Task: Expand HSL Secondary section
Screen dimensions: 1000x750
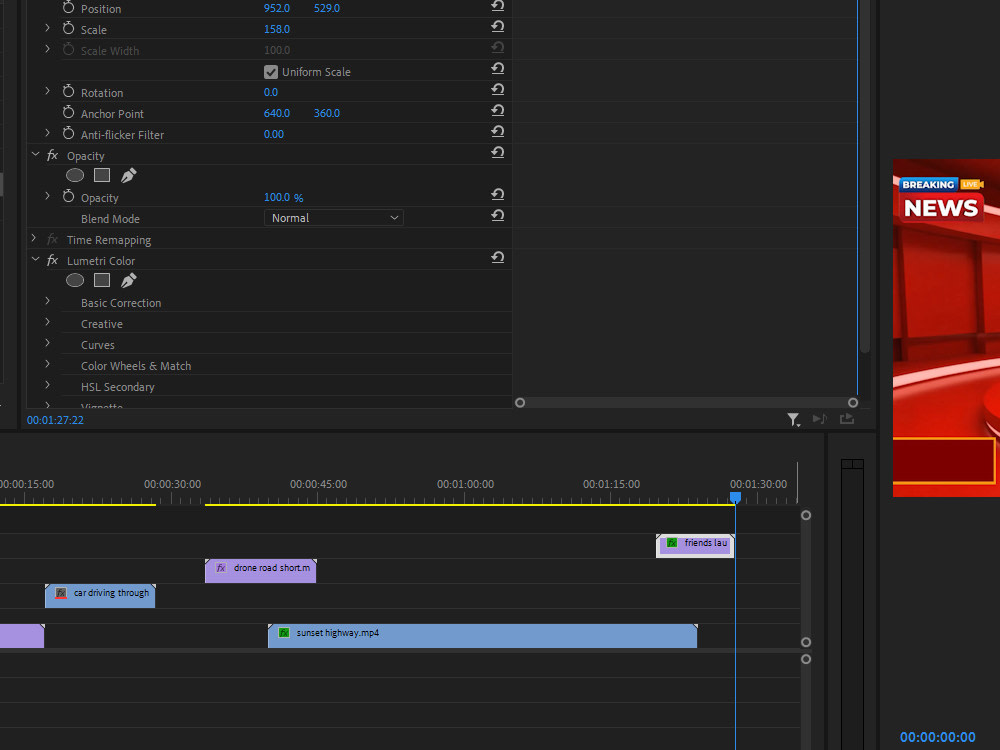Action: click(x=47, y=386)
